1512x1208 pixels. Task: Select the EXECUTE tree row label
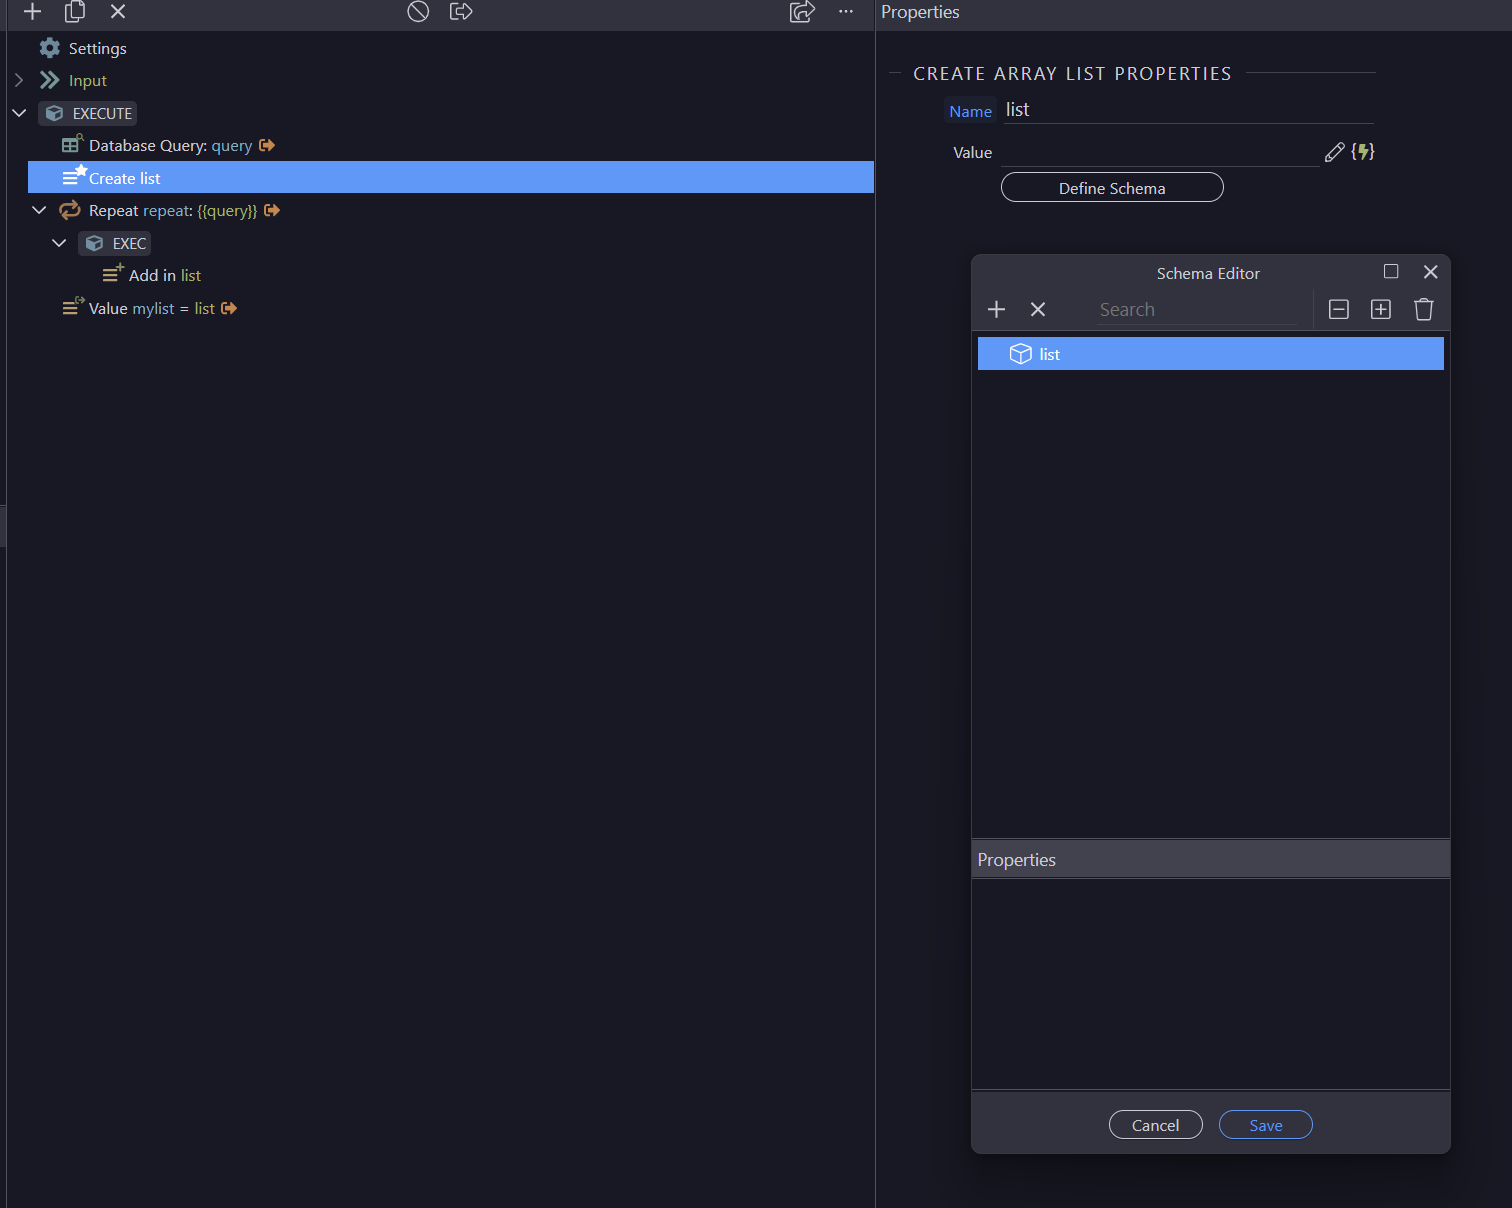click(102, 113)
